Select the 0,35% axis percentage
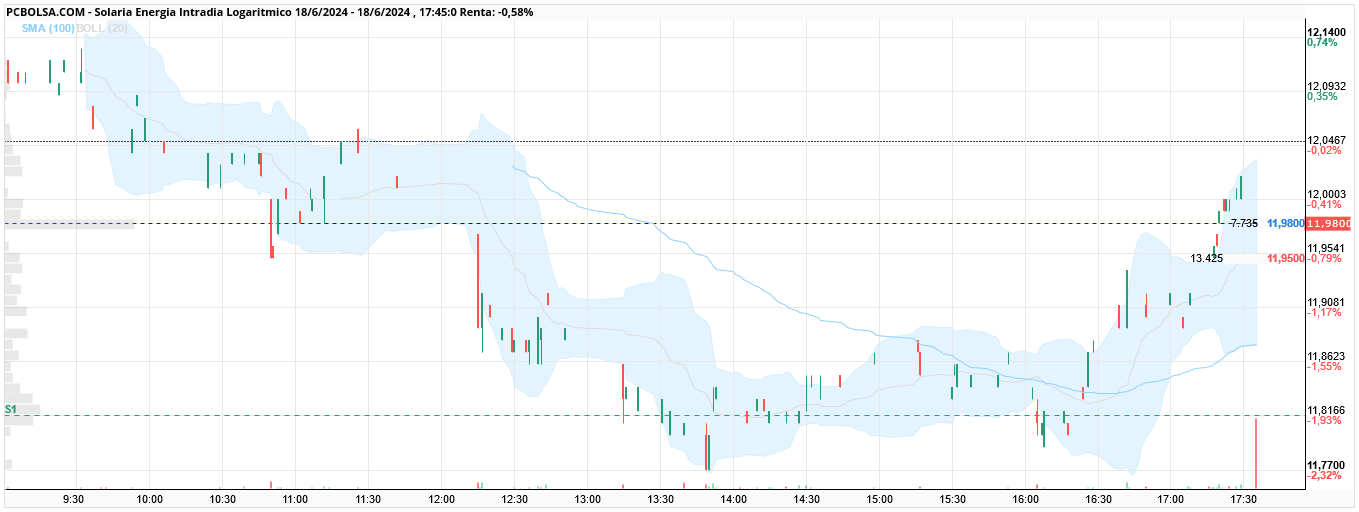 [1322, 97]
